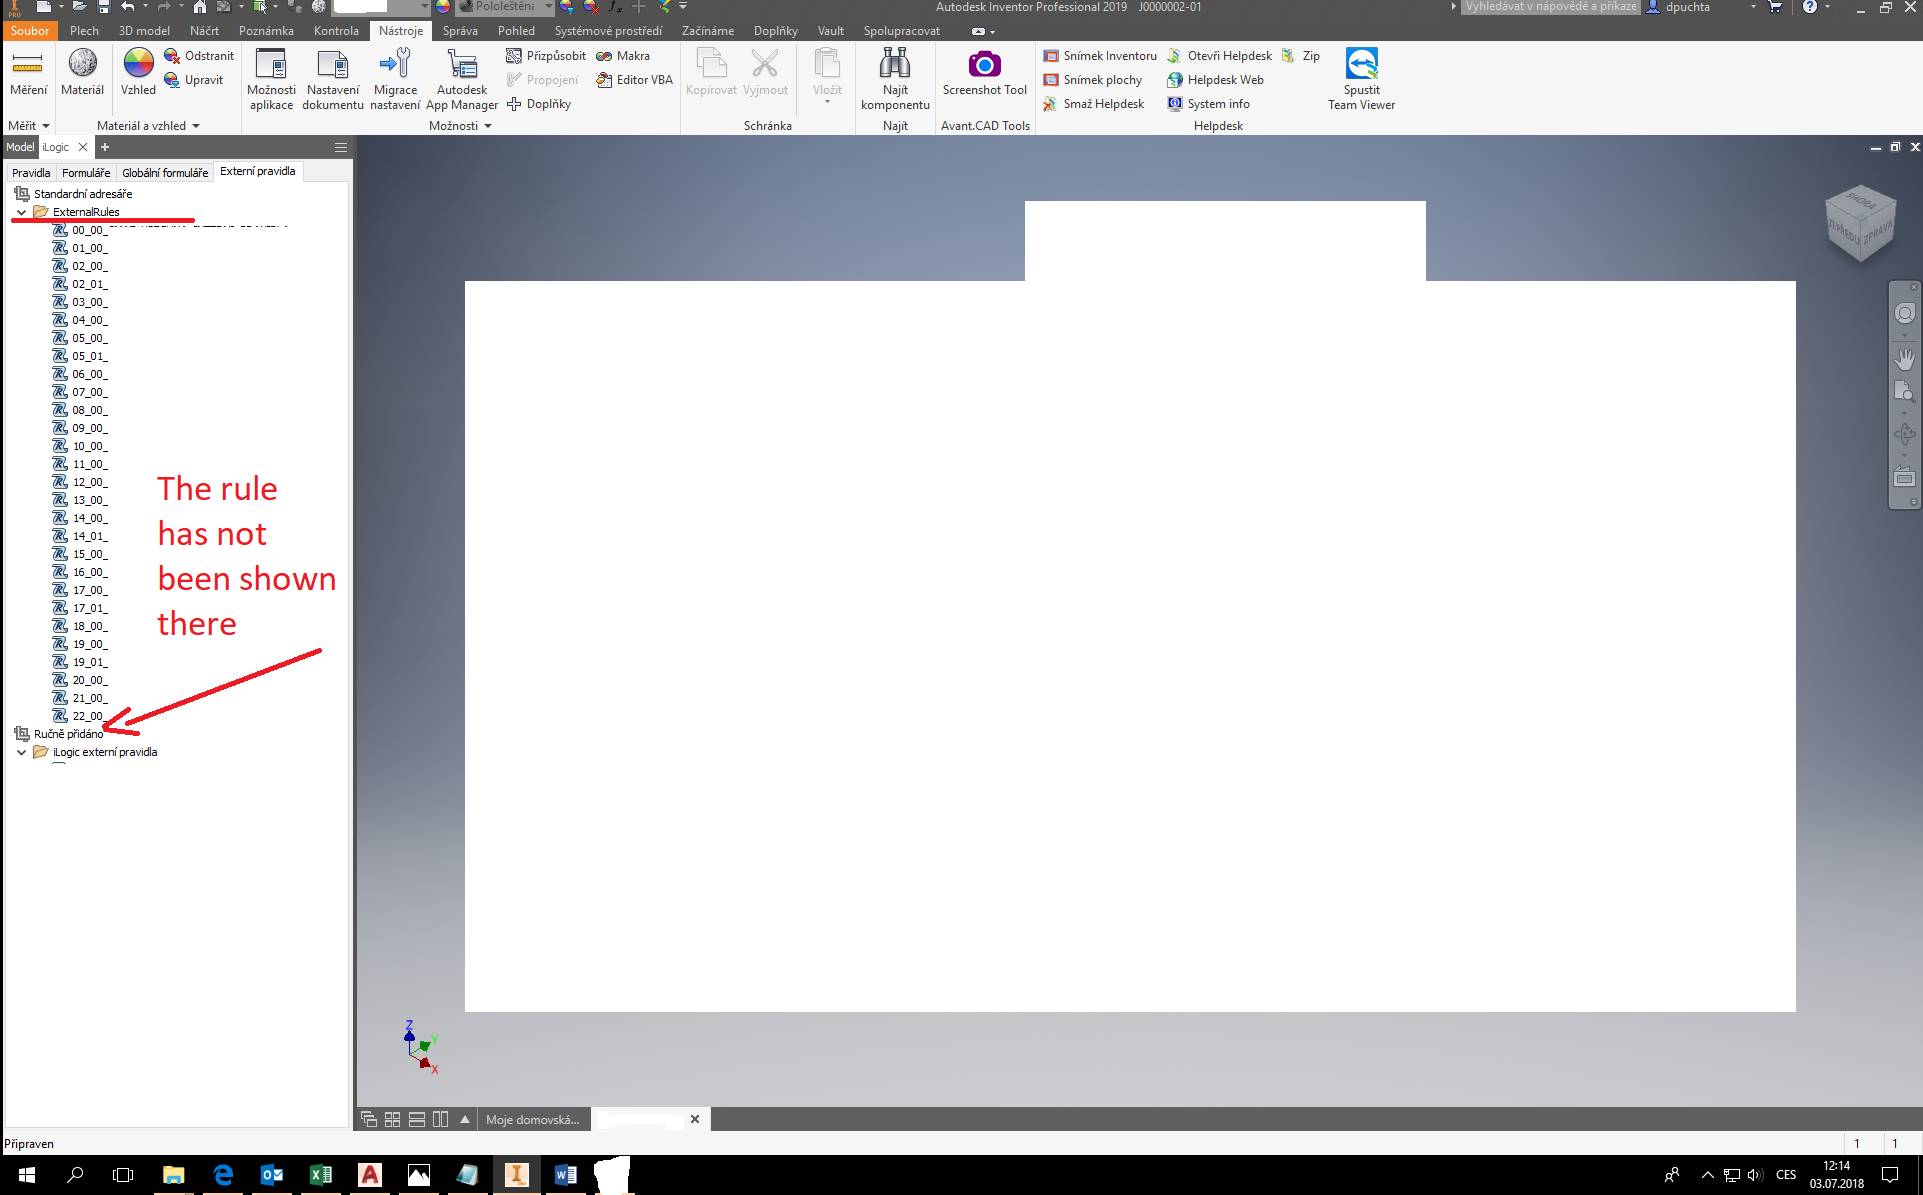Click the Najít komponentu binoculars icon
This screenshot has width=1923, height=1195.
pyautogui.click(x=894, y=65)
